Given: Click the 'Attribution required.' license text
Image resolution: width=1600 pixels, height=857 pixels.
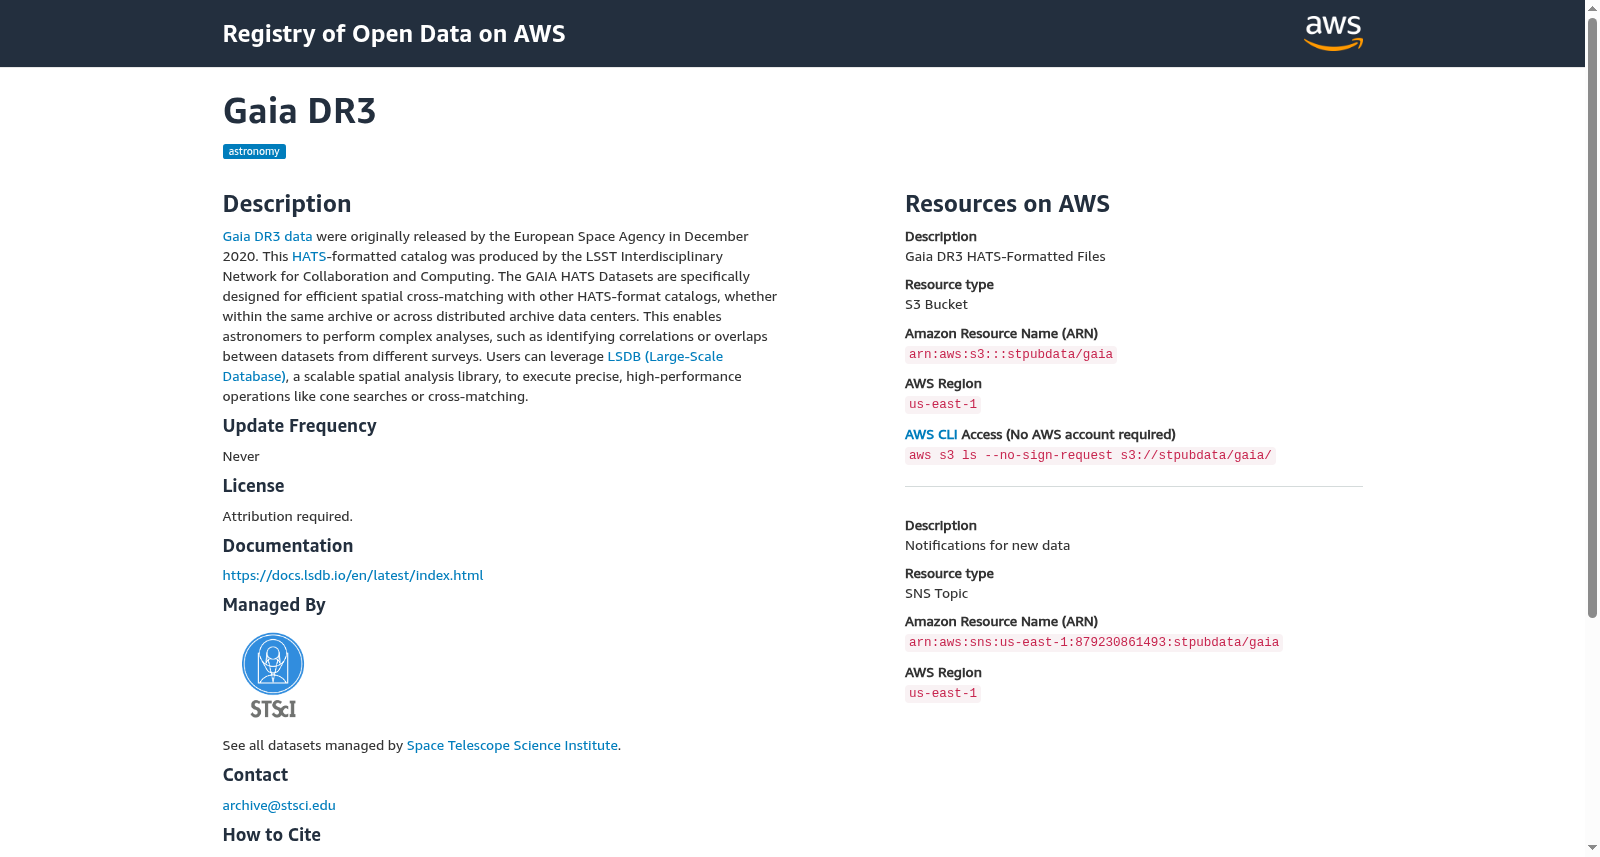Looking at the screenshot, I should point(288,517).
